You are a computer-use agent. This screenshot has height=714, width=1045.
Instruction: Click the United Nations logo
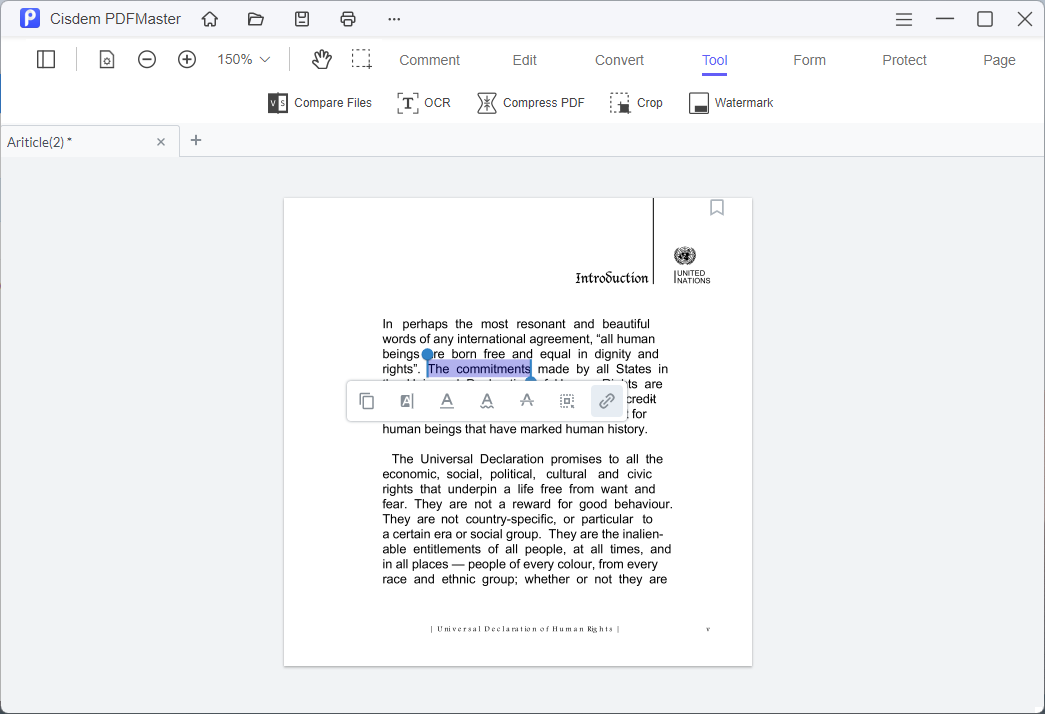pos(691,265)
